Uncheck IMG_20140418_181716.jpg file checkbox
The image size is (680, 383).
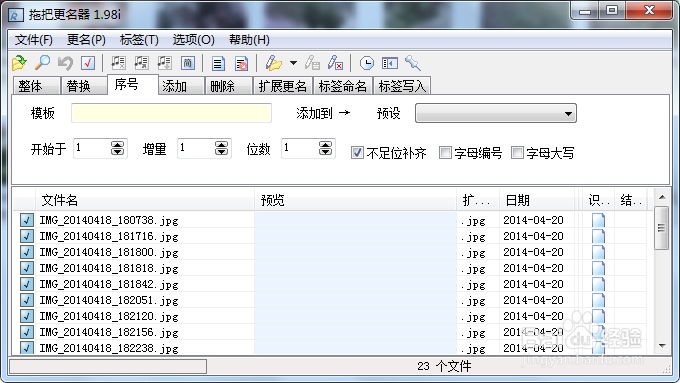coord(26,236)
